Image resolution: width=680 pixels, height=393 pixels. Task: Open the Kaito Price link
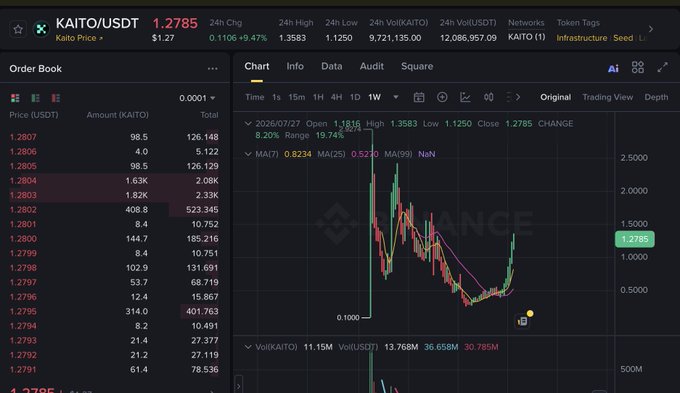point(79,38)
